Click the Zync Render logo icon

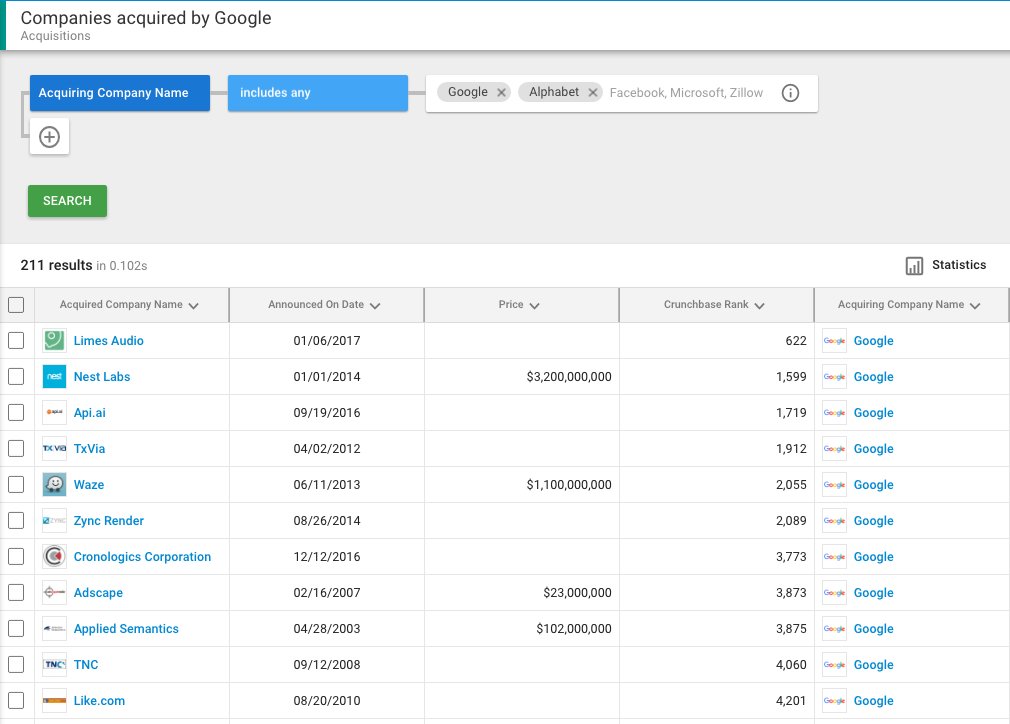54,520
